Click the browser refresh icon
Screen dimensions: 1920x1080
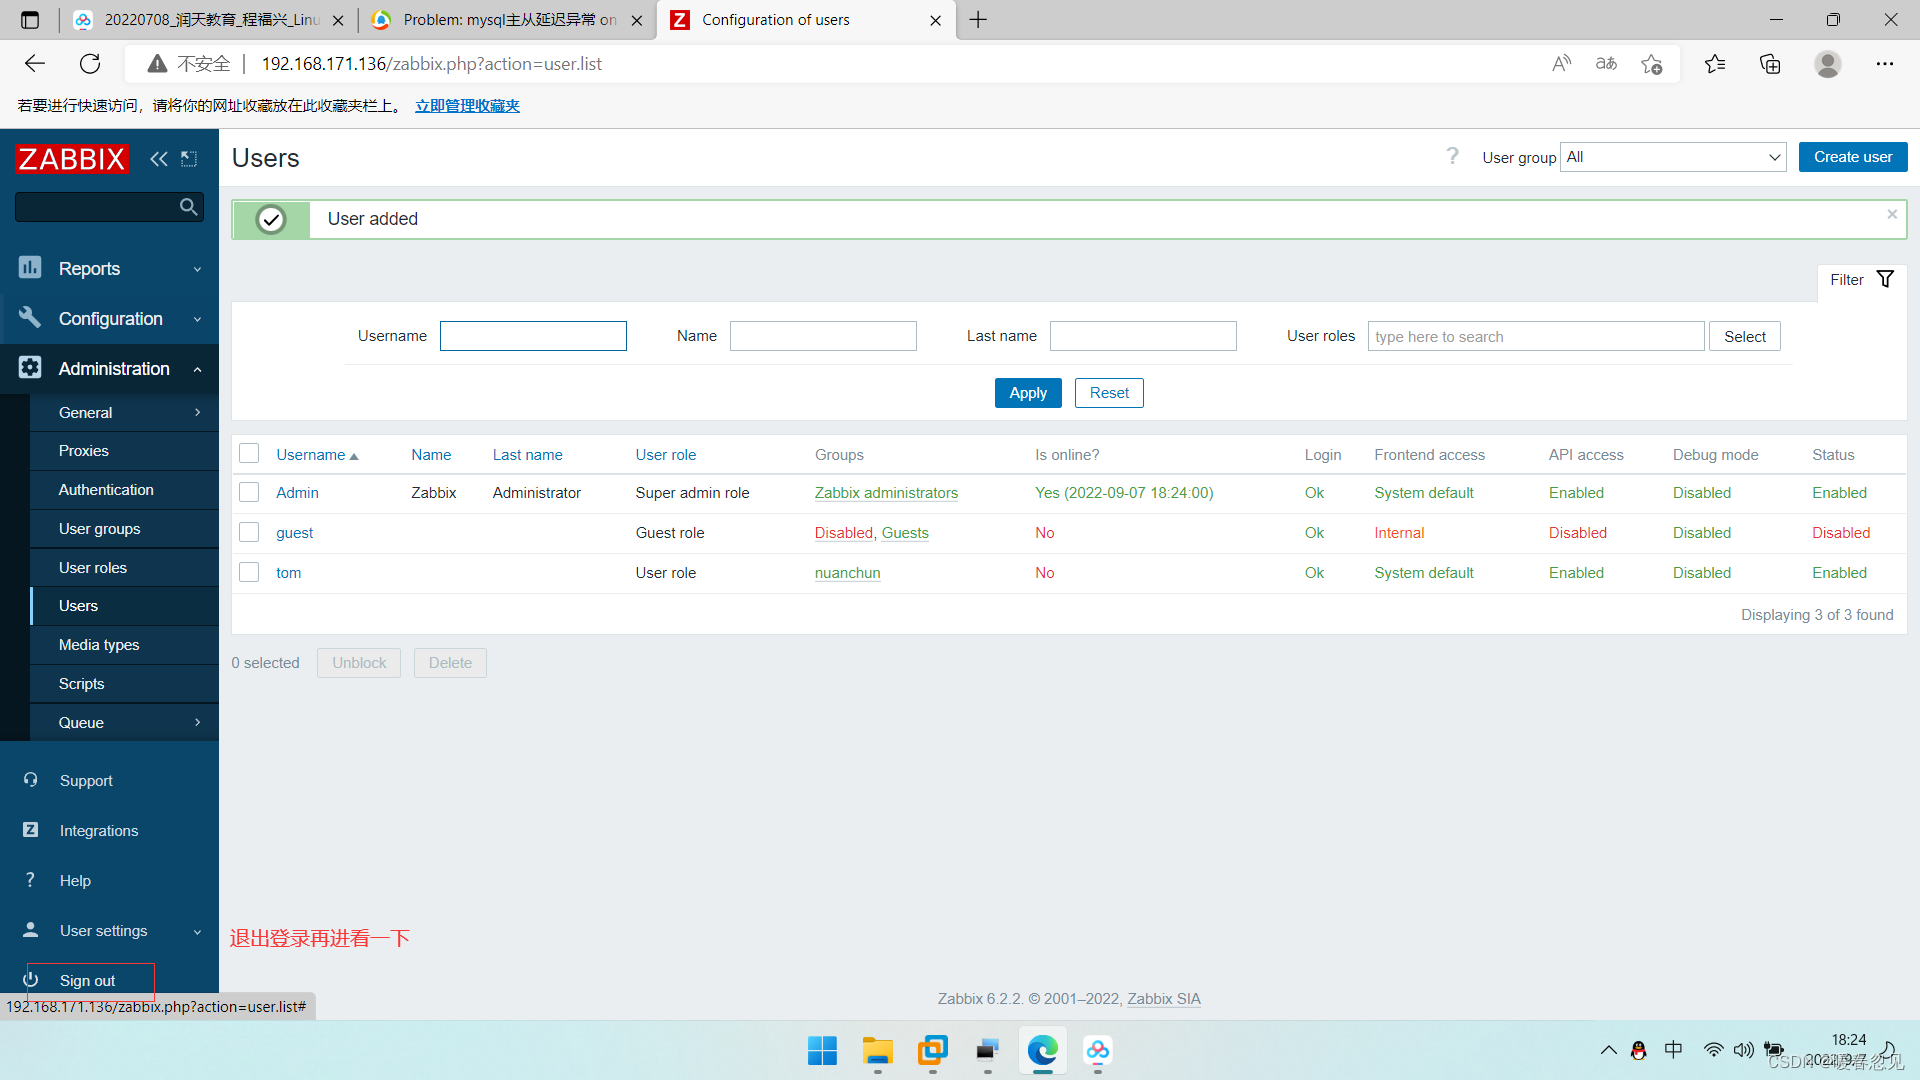(90, 64)
